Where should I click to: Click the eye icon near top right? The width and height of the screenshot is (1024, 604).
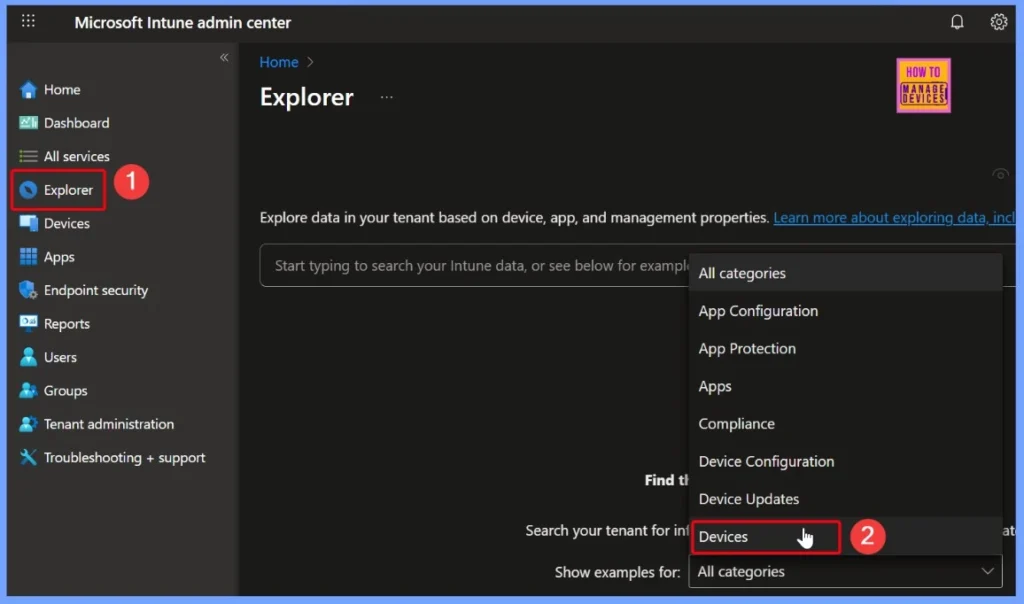(x=1000, y=174)
